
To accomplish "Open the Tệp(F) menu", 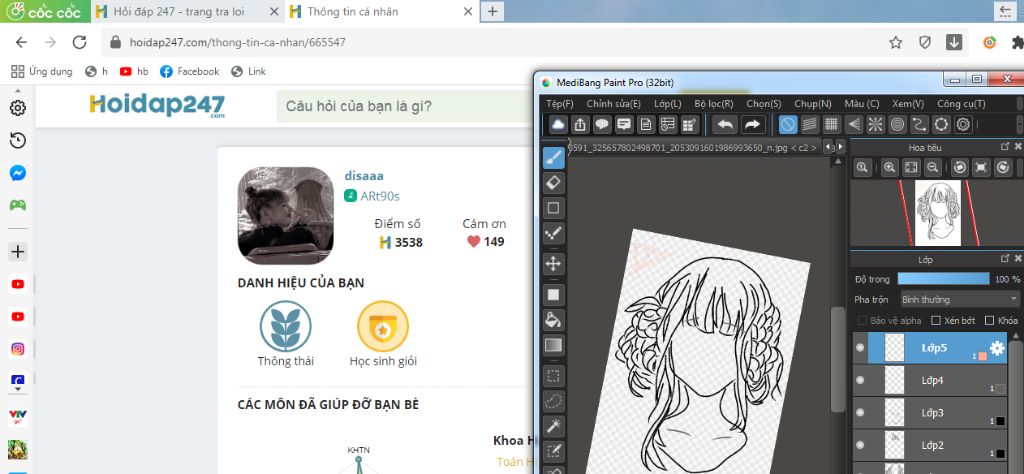I will [560, 104].
